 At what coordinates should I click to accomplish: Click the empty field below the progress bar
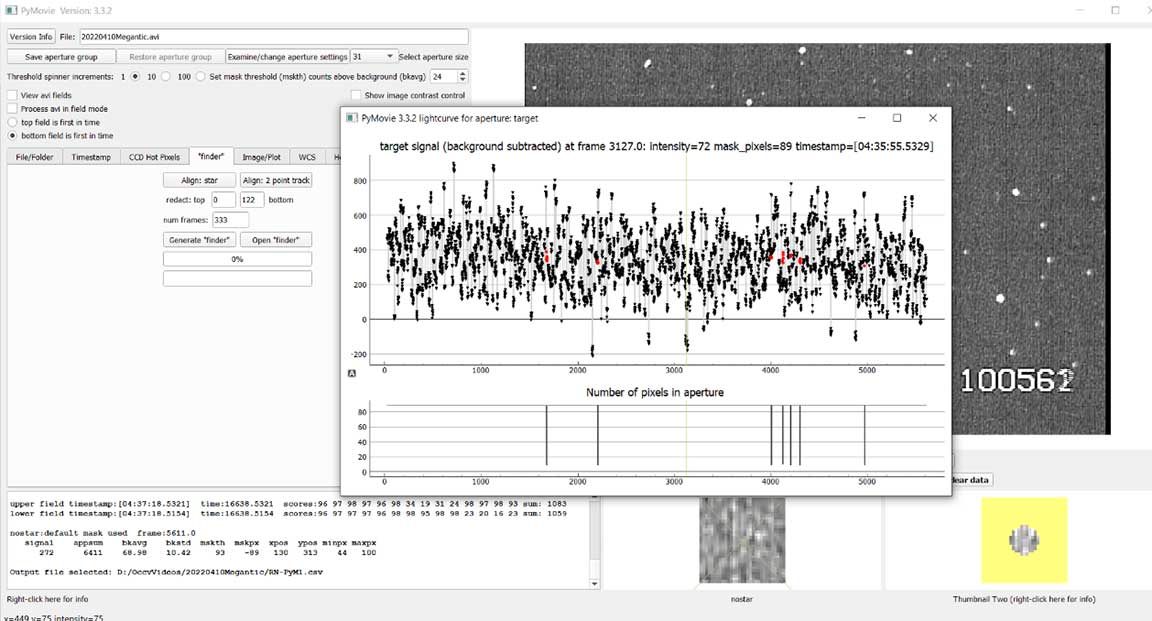point(237,279)
